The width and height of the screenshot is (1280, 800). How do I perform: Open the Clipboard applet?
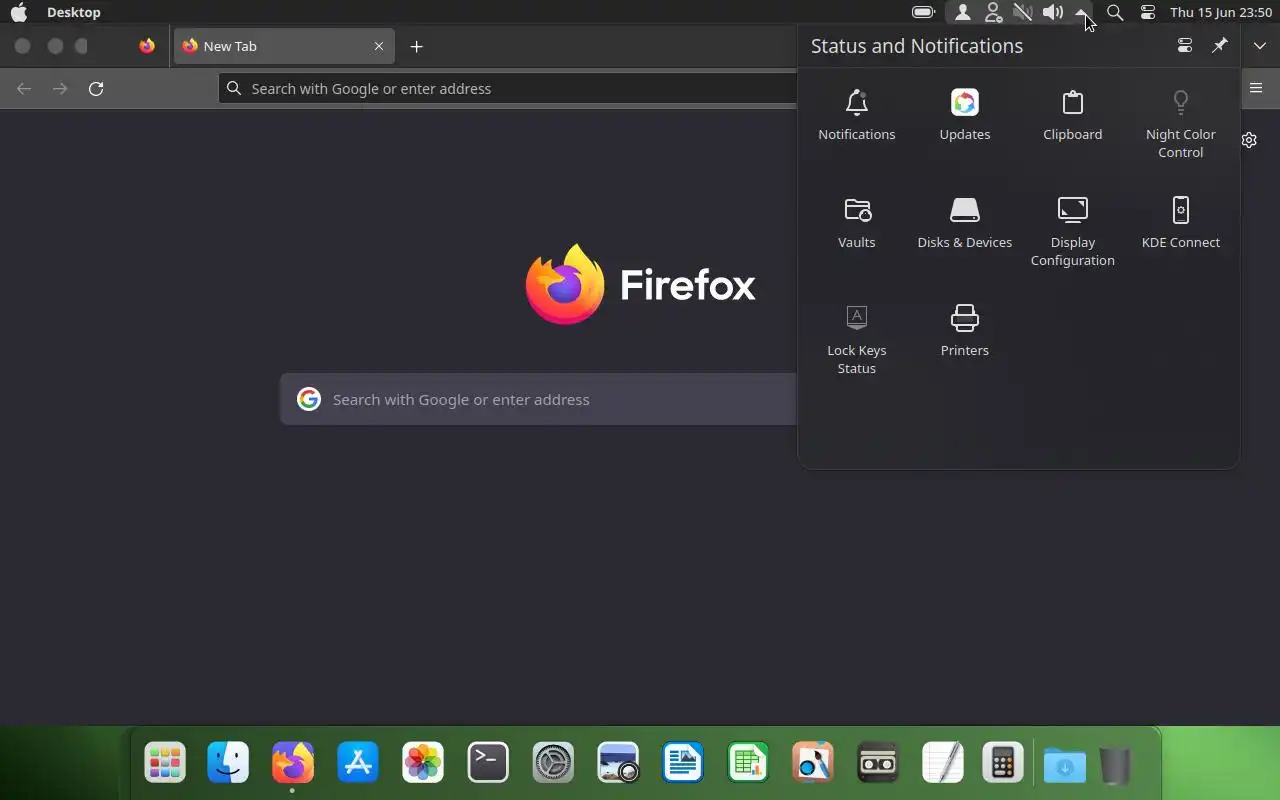[x=1072, y=115]
